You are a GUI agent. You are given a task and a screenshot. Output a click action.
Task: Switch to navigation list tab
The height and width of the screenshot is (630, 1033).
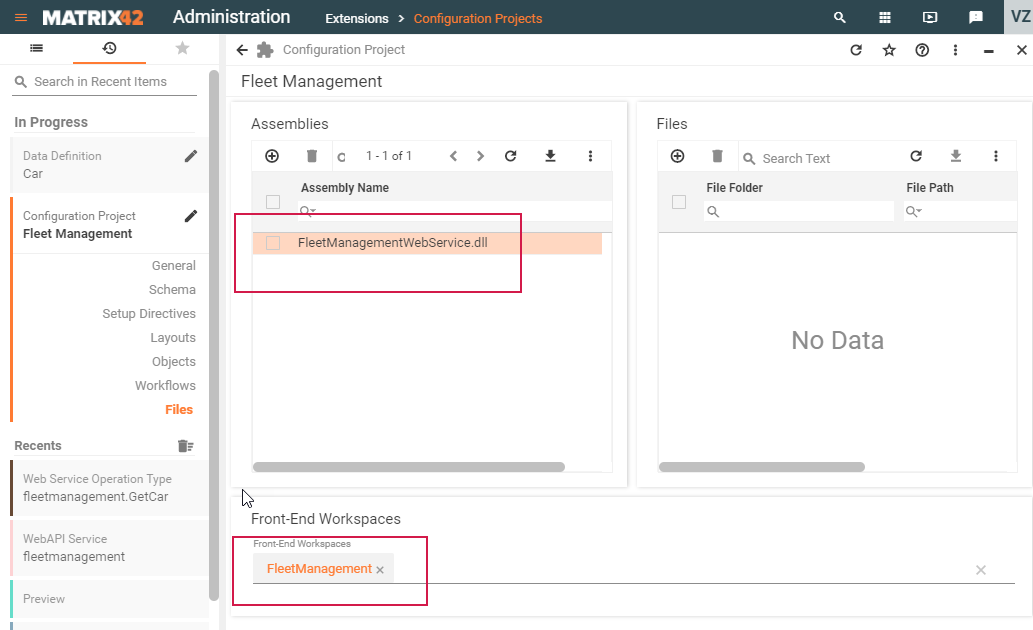pos(37,48)
